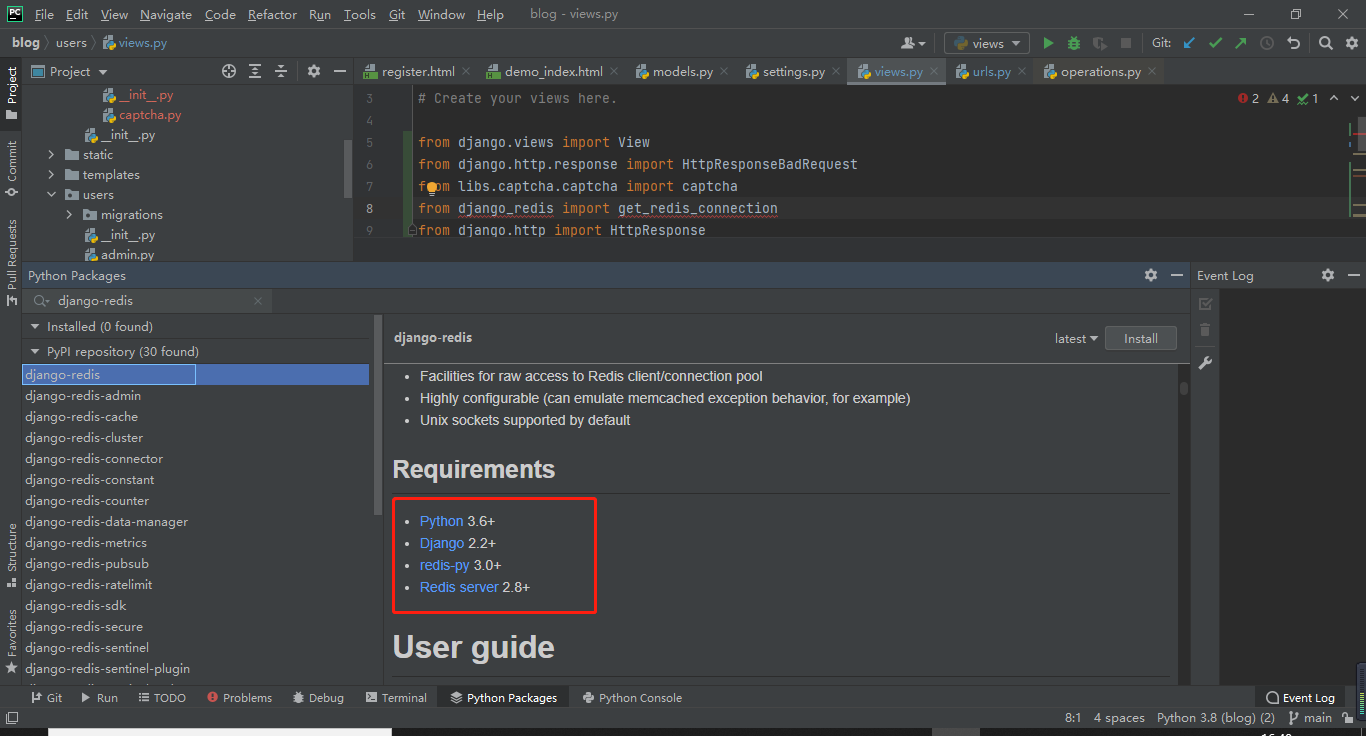The image size is (1366, 736).
Task: Expand the migrations folder
Action: tap(70, 215)
